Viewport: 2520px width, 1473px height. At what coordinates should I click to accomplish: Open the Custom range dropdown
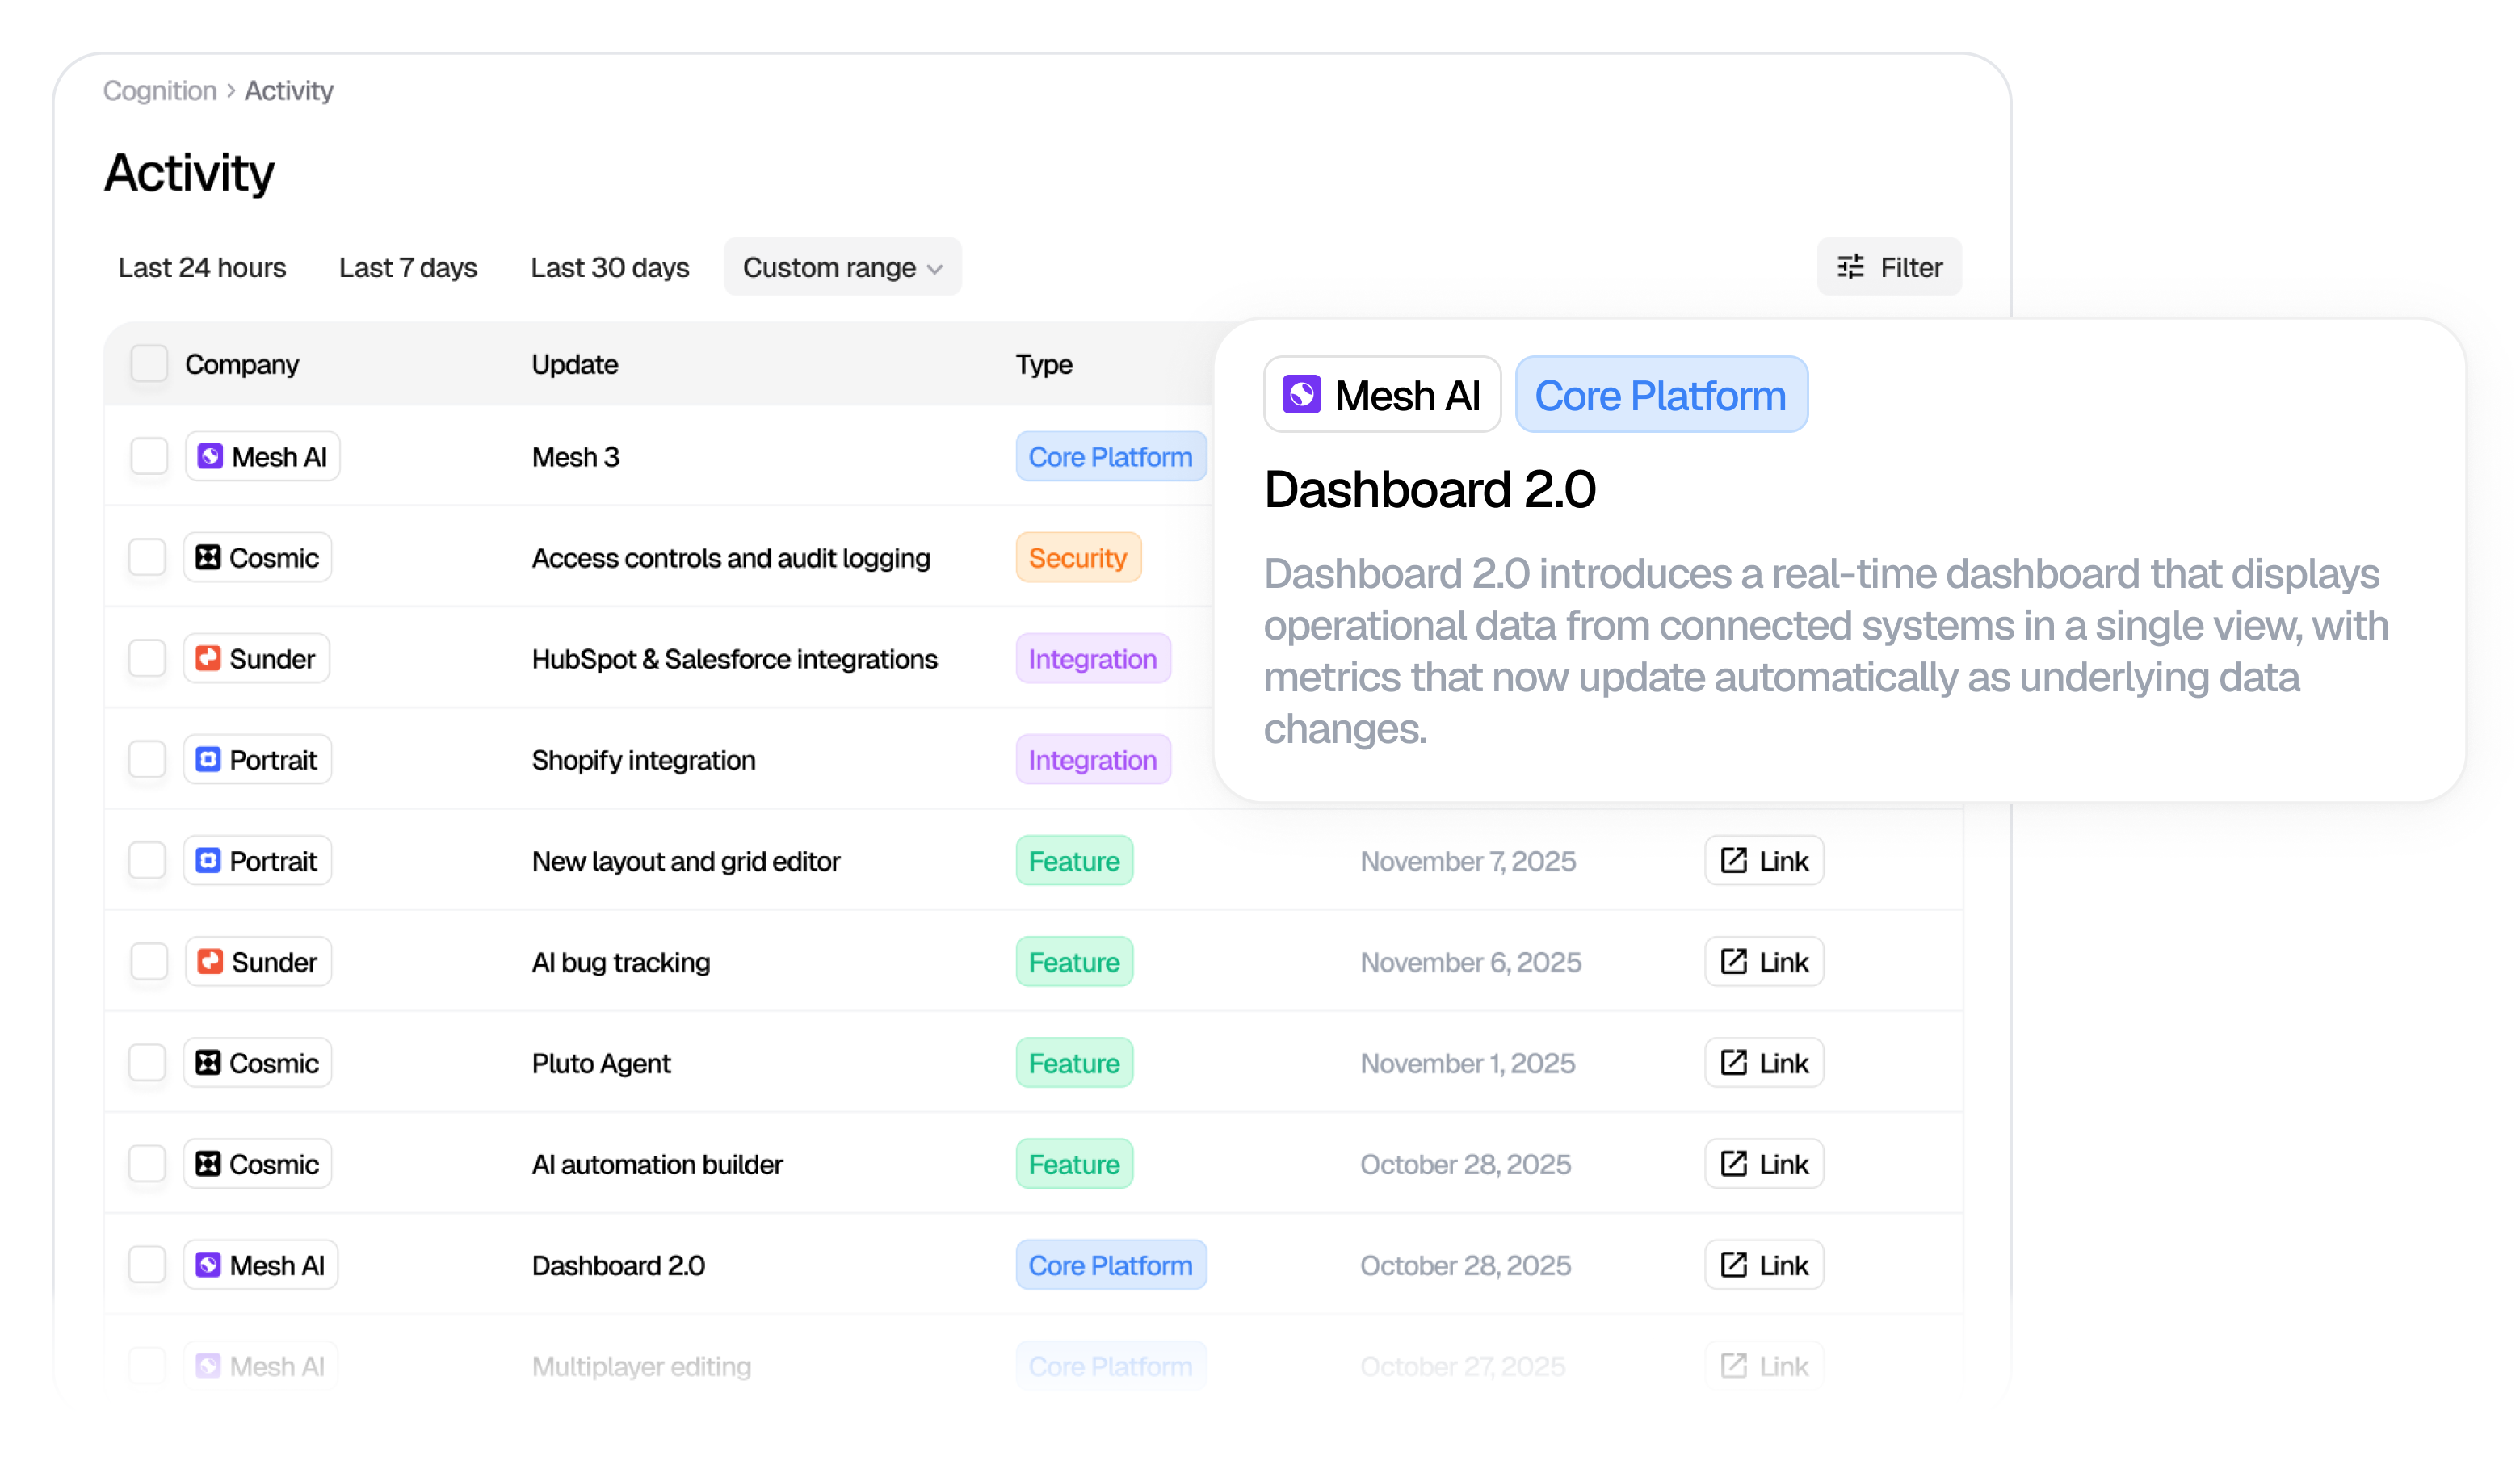coord(842,266)
